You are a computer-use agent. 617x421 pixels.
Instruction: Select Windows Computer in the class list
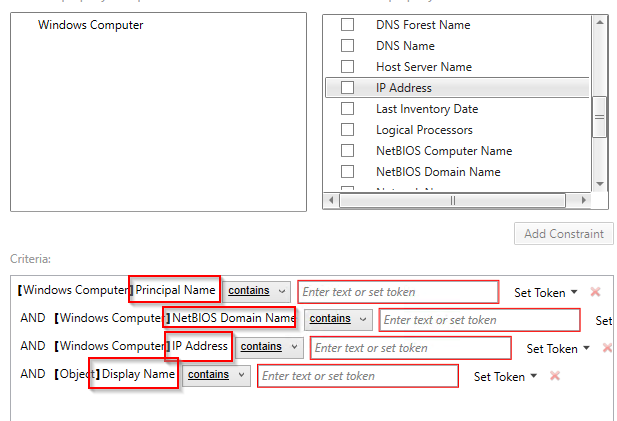pos(91,25)
